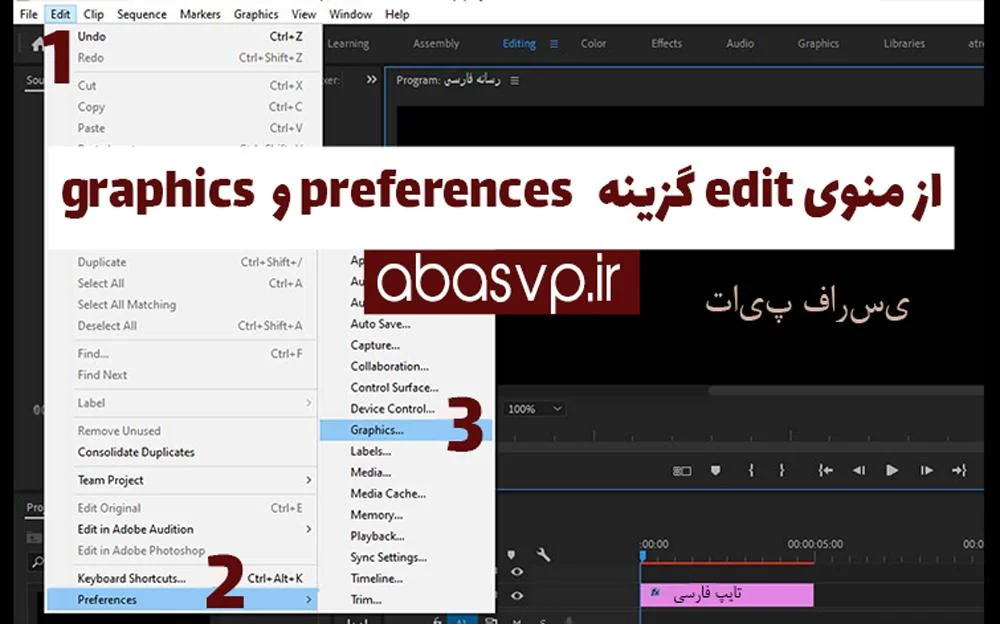Screen dimensions: 1000x624
Task: Click the fx badge on the pink clip
Action: pyautogui.click(x=655, y=593)
